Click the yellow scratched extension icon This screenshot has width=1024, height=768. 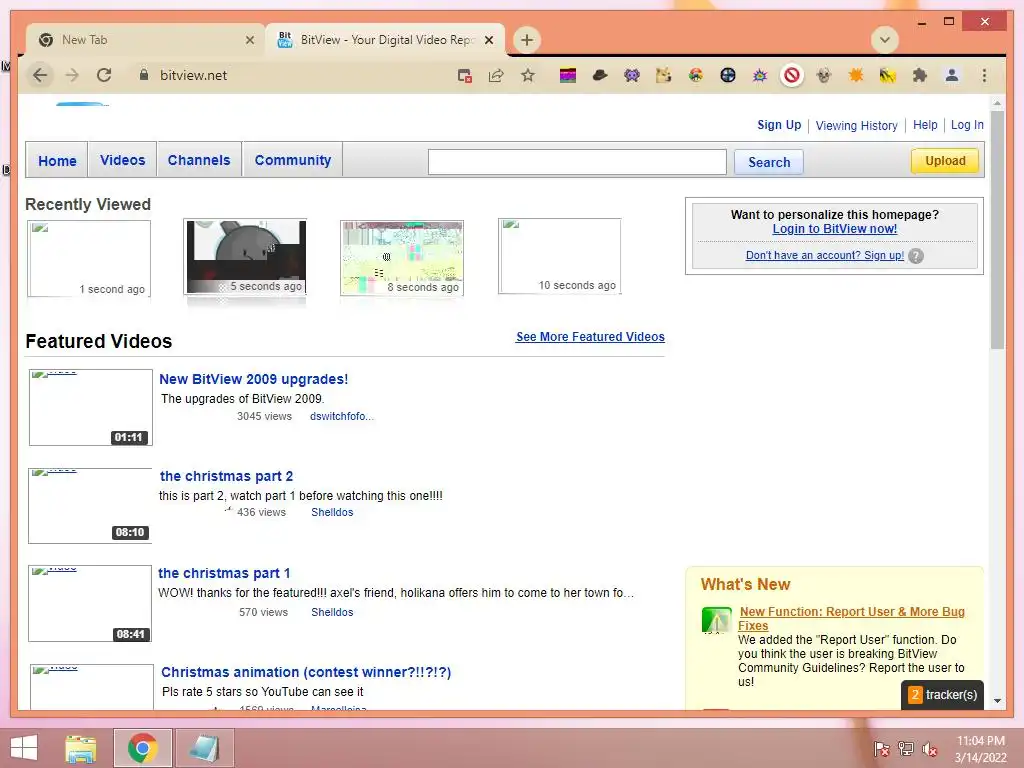(888, 76)
